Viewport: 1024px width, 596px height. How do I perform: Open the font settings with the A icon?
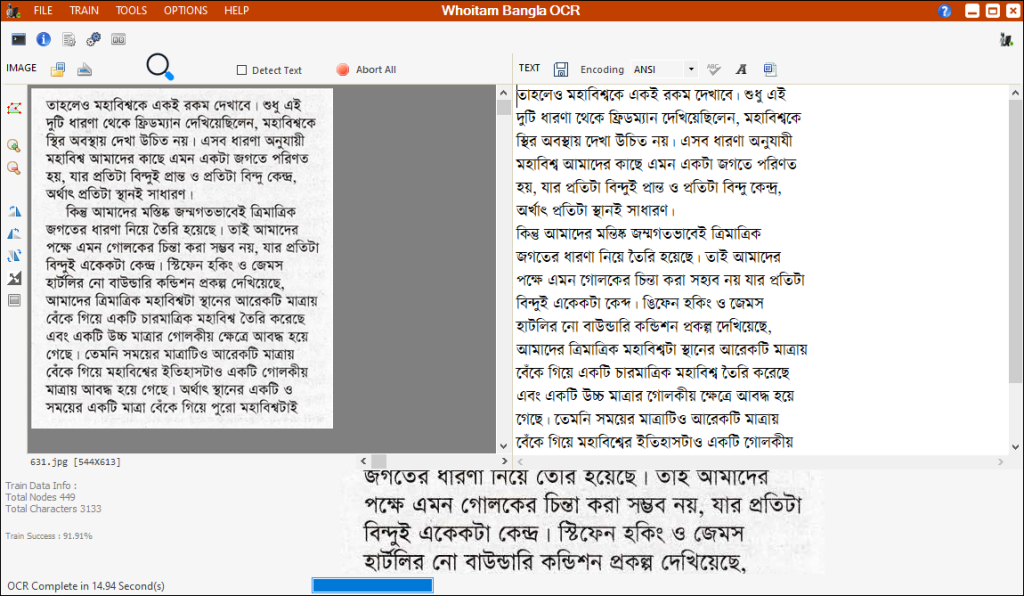[x=741, y=69]
